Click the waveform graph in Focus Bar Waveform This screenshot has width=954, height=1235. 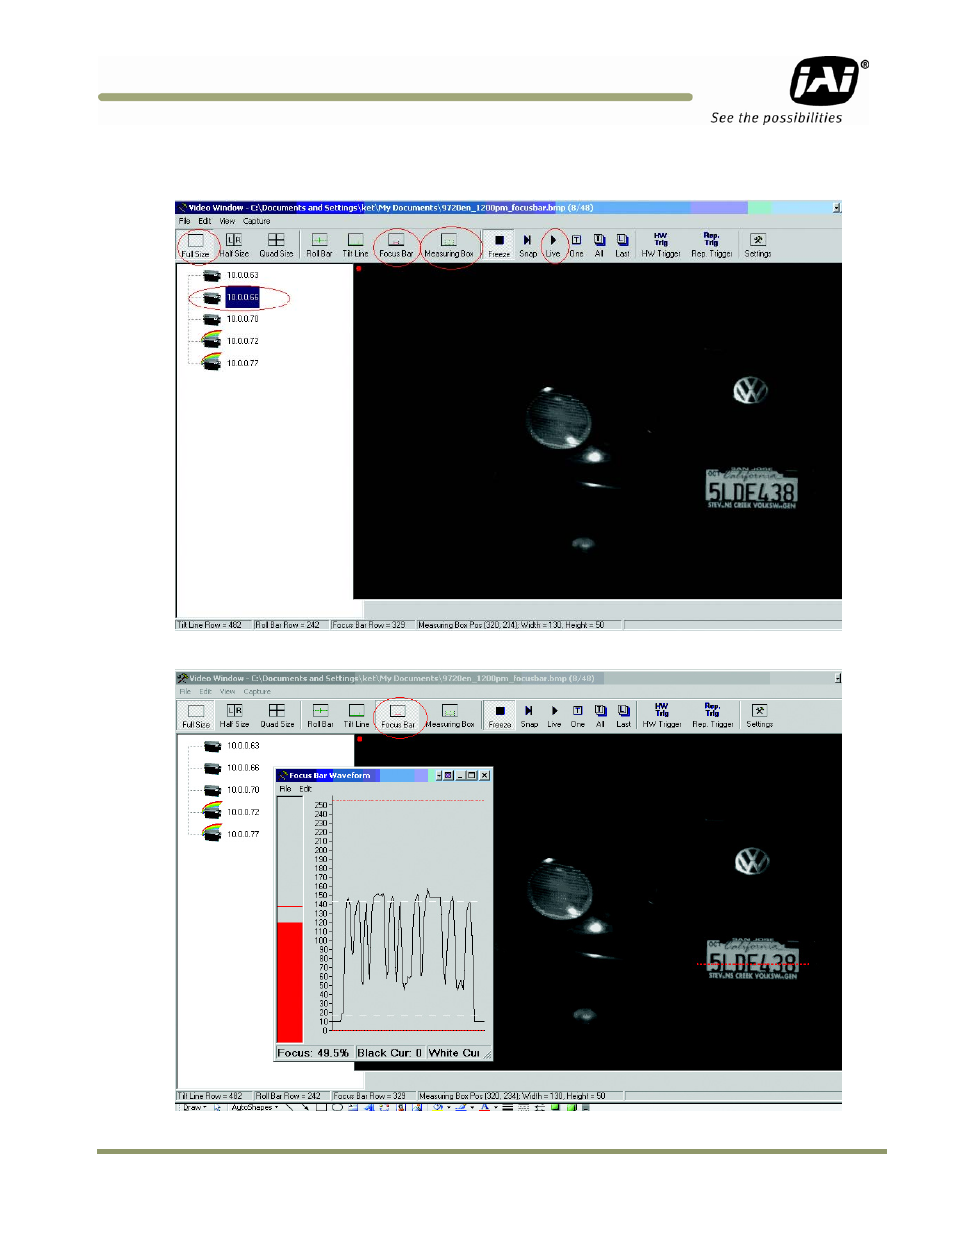pos(408,915)
